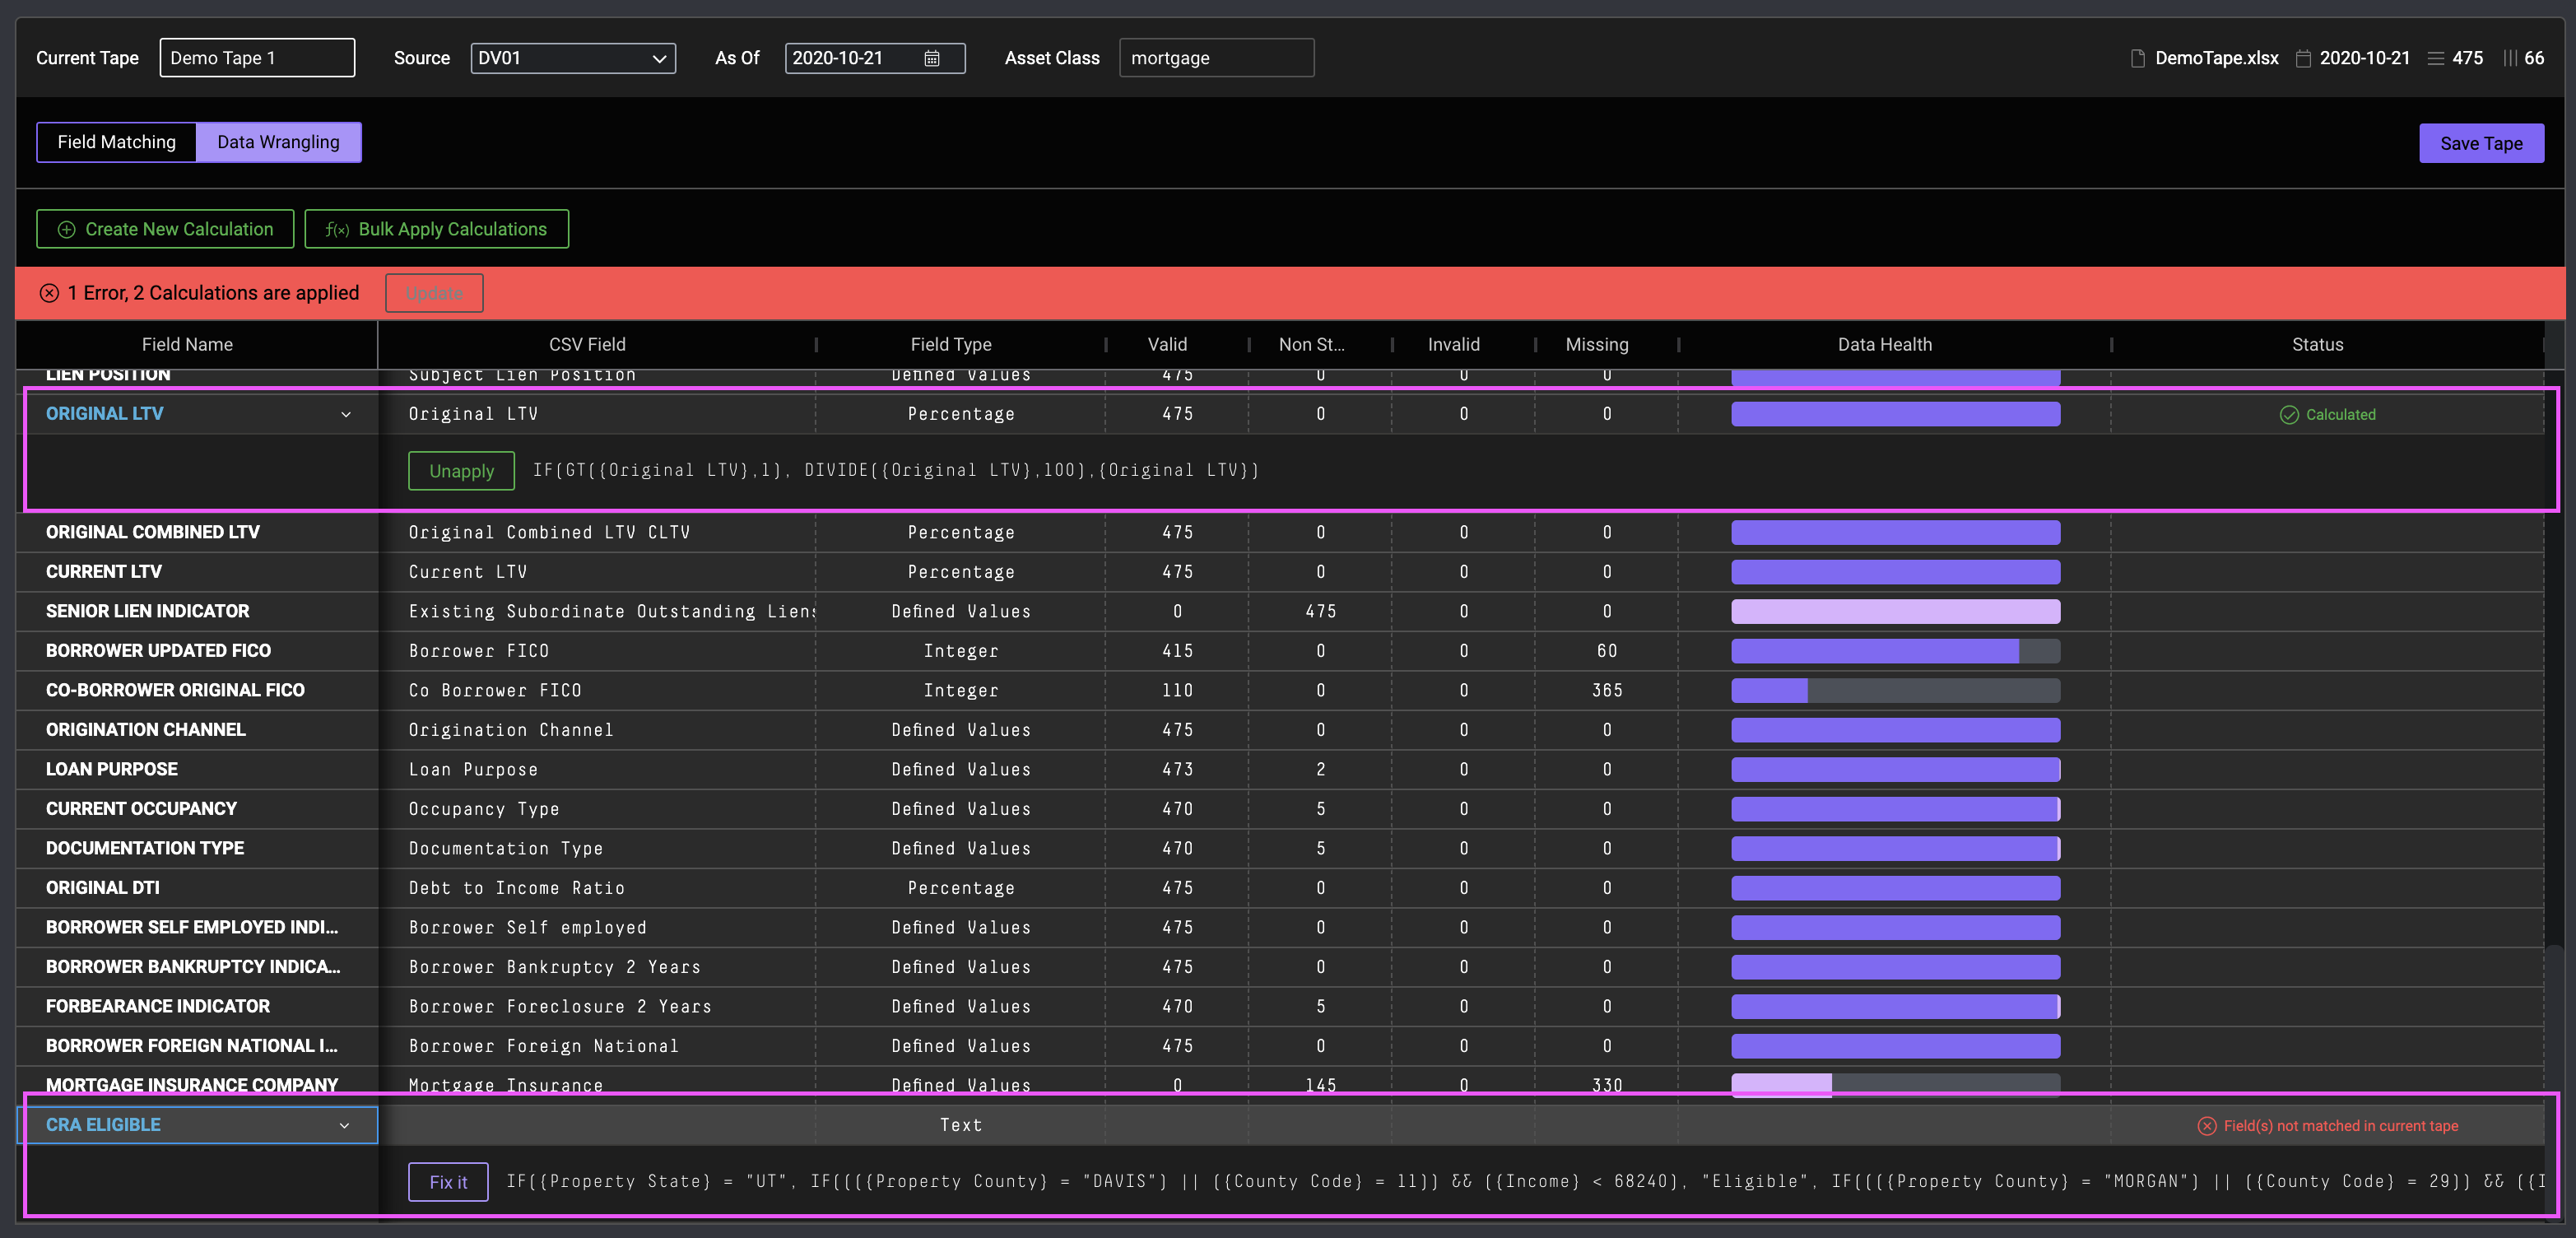The height and width of the screenshot is (1238, 2576).
Task: Click the calendar icon in As Of field
Action: 931,58
